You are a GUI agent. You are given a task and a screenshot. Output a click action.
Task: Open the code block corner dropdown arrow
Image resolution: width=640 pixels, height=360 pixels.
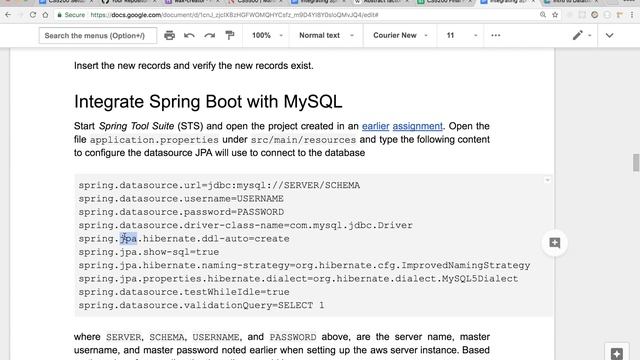pos(547,180)
